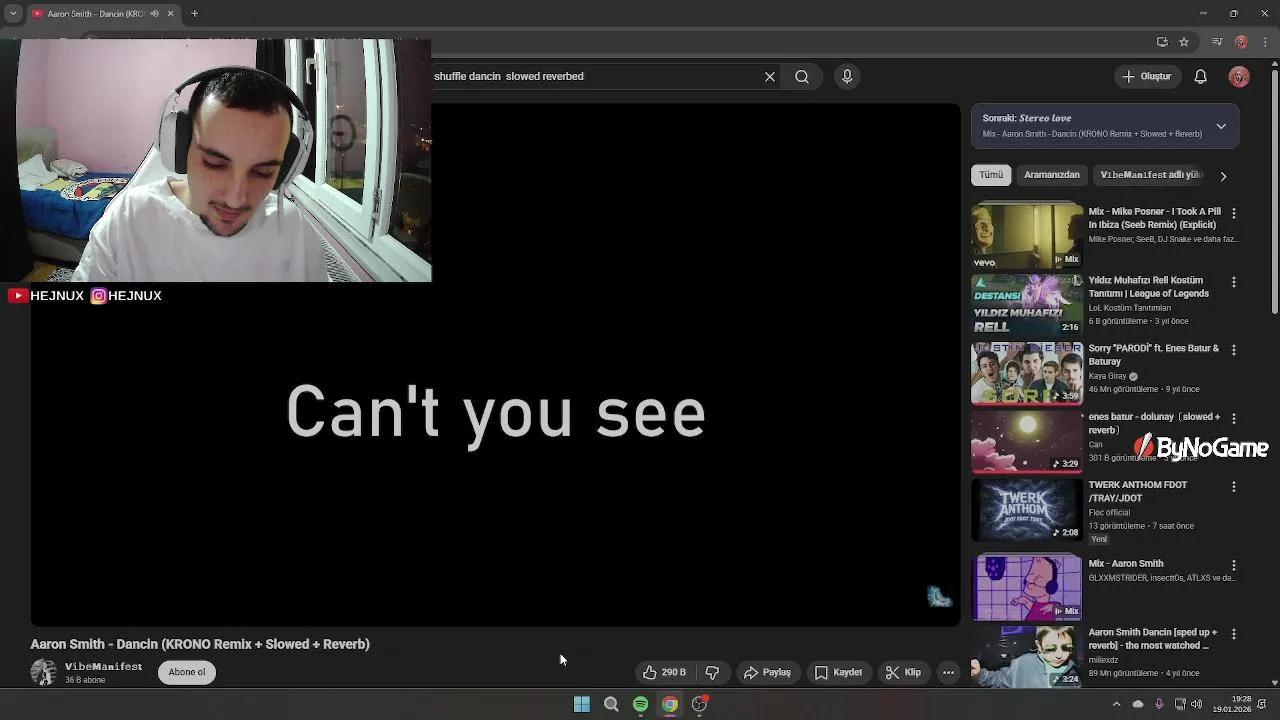Image resolution: width=1280 pixels, height=720 pixels.
Task: Subscribe with the Abone ol button
Action: click(x=187, y=672)
